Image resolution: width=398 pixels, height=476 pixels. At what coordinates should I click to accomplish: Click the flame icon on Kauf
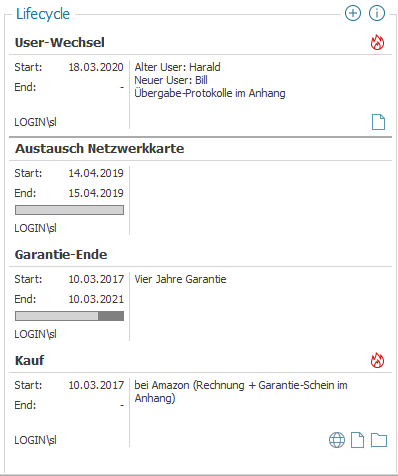377,360
